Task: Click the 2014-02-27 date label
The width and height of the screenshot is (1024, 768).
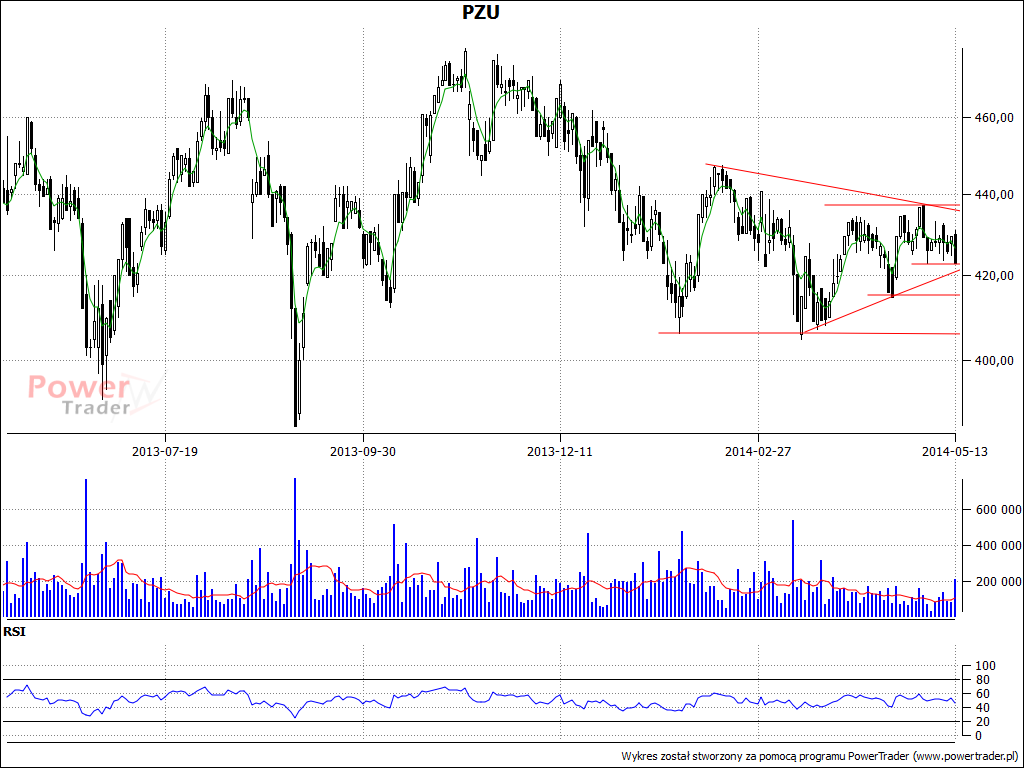Action: [758, 451]
